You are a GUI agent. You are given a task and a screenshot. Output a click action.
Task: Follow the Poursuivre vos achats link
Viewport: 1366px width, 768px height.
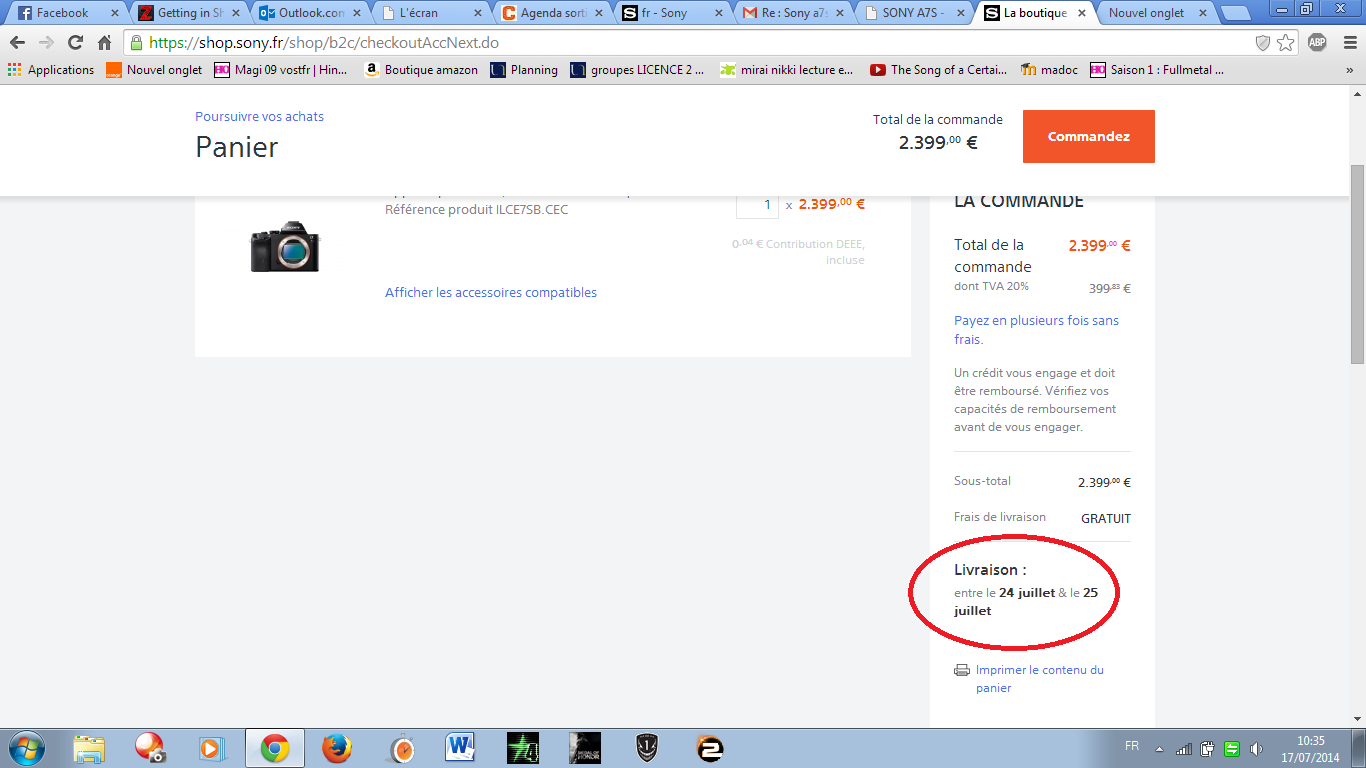[x=259, y=116]
